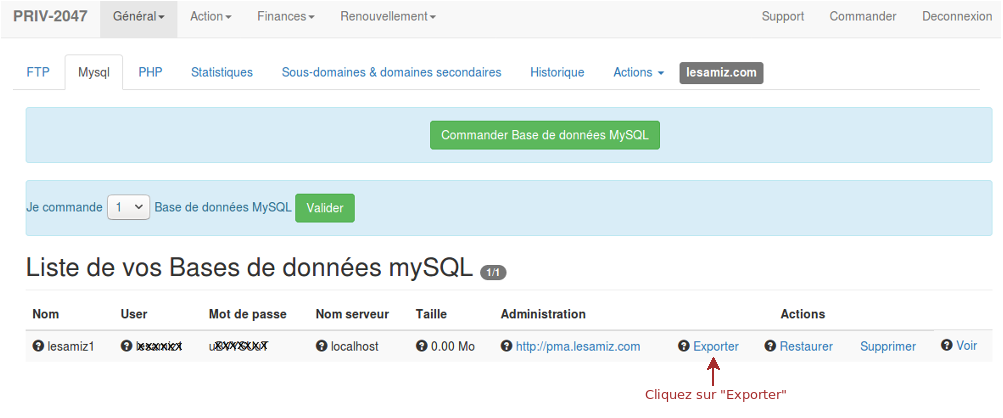Open the Général dropdown menu
Image resolution: width=1003 pixels, height=418 pixels.
(x=139, y=17)
